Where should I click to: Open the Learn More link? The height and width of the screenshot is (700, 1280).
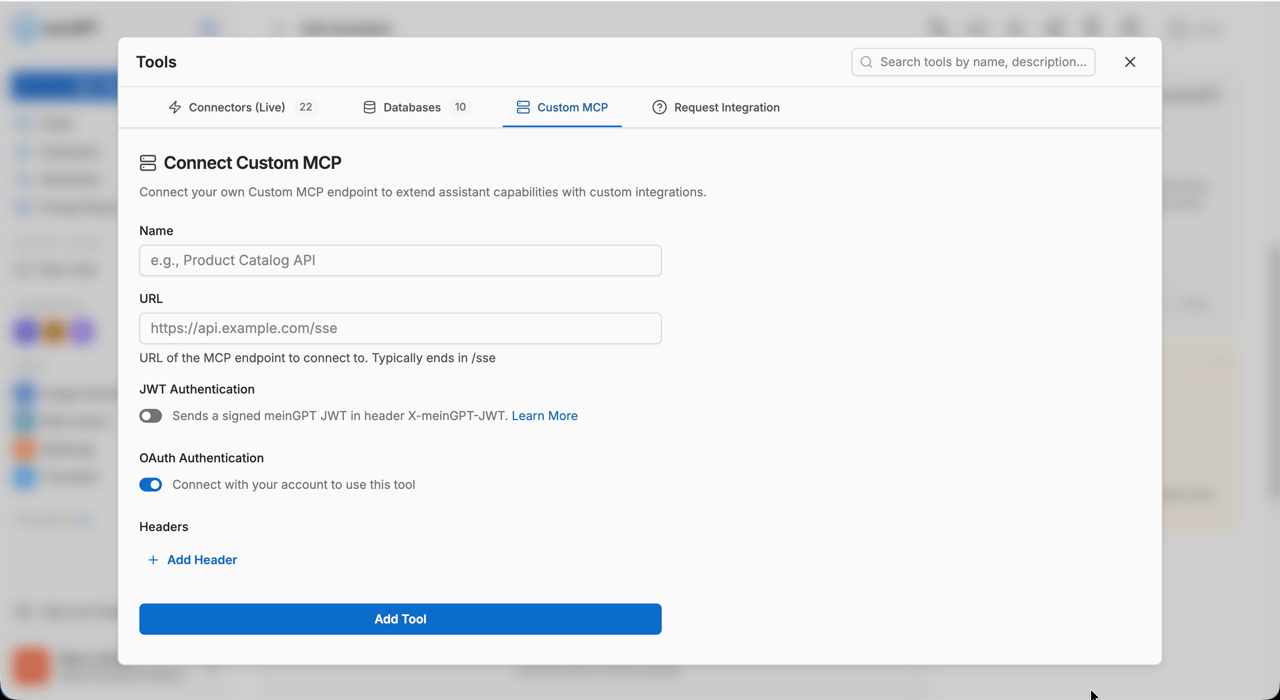click(x=545, y=416)
